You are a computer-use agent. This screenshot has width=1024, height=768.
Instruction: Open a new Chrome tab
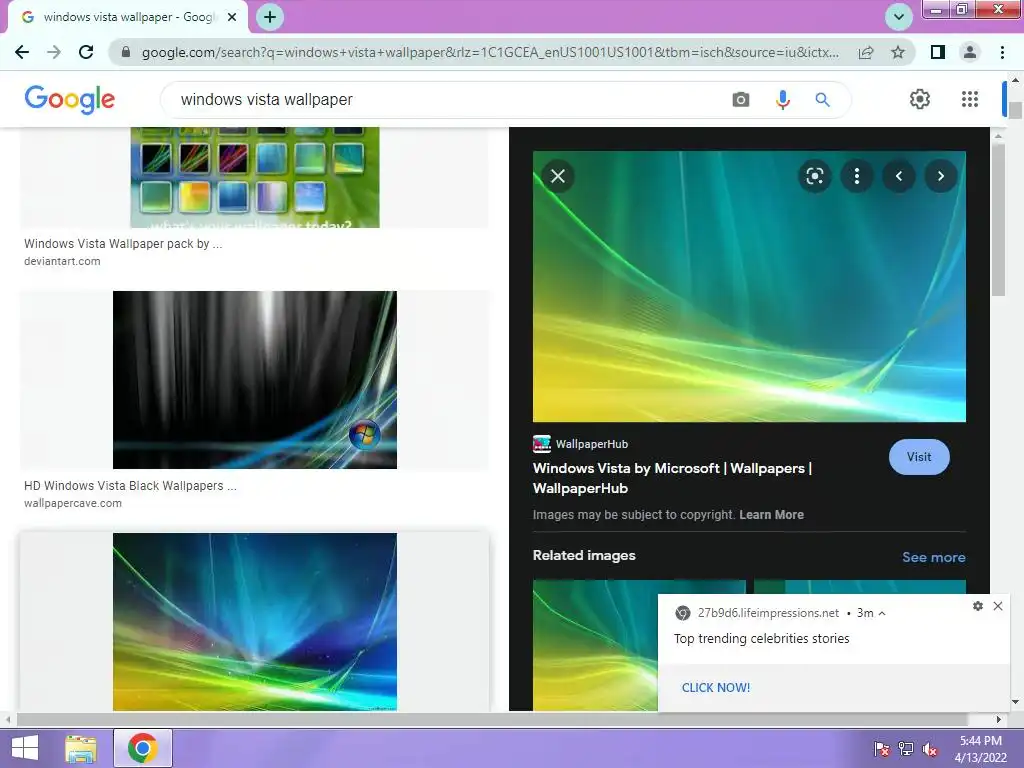tap(270, 17)
